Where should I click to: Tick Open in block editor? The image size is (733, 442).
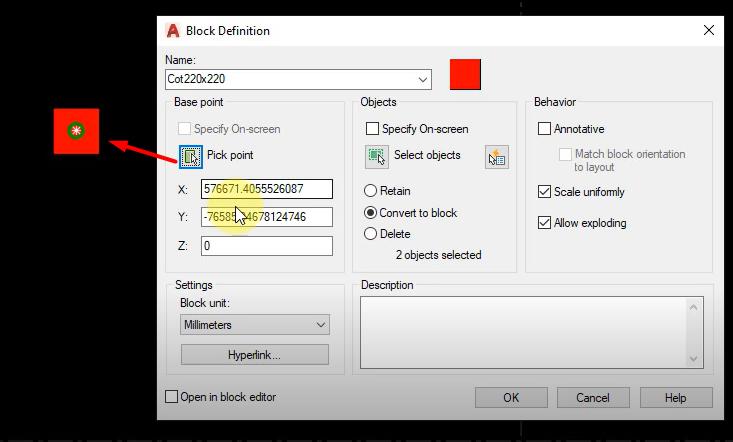(172, 397)
